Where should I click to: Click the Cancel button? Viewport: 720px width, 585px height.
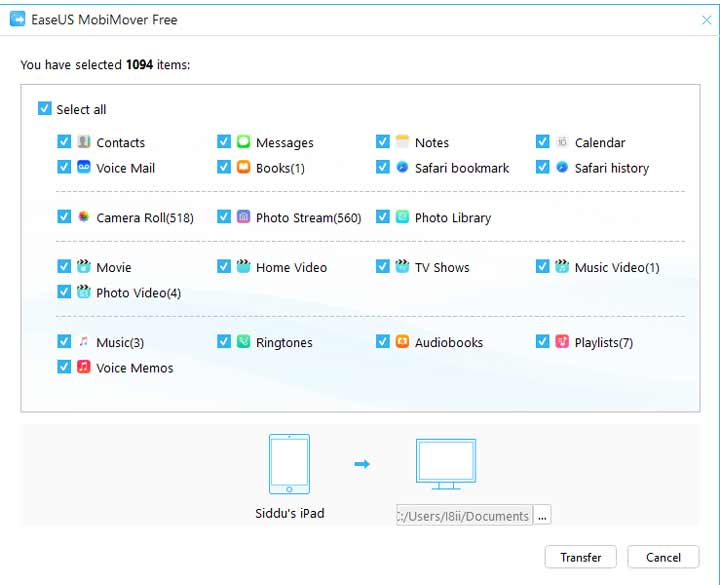[x=663, y=557]
